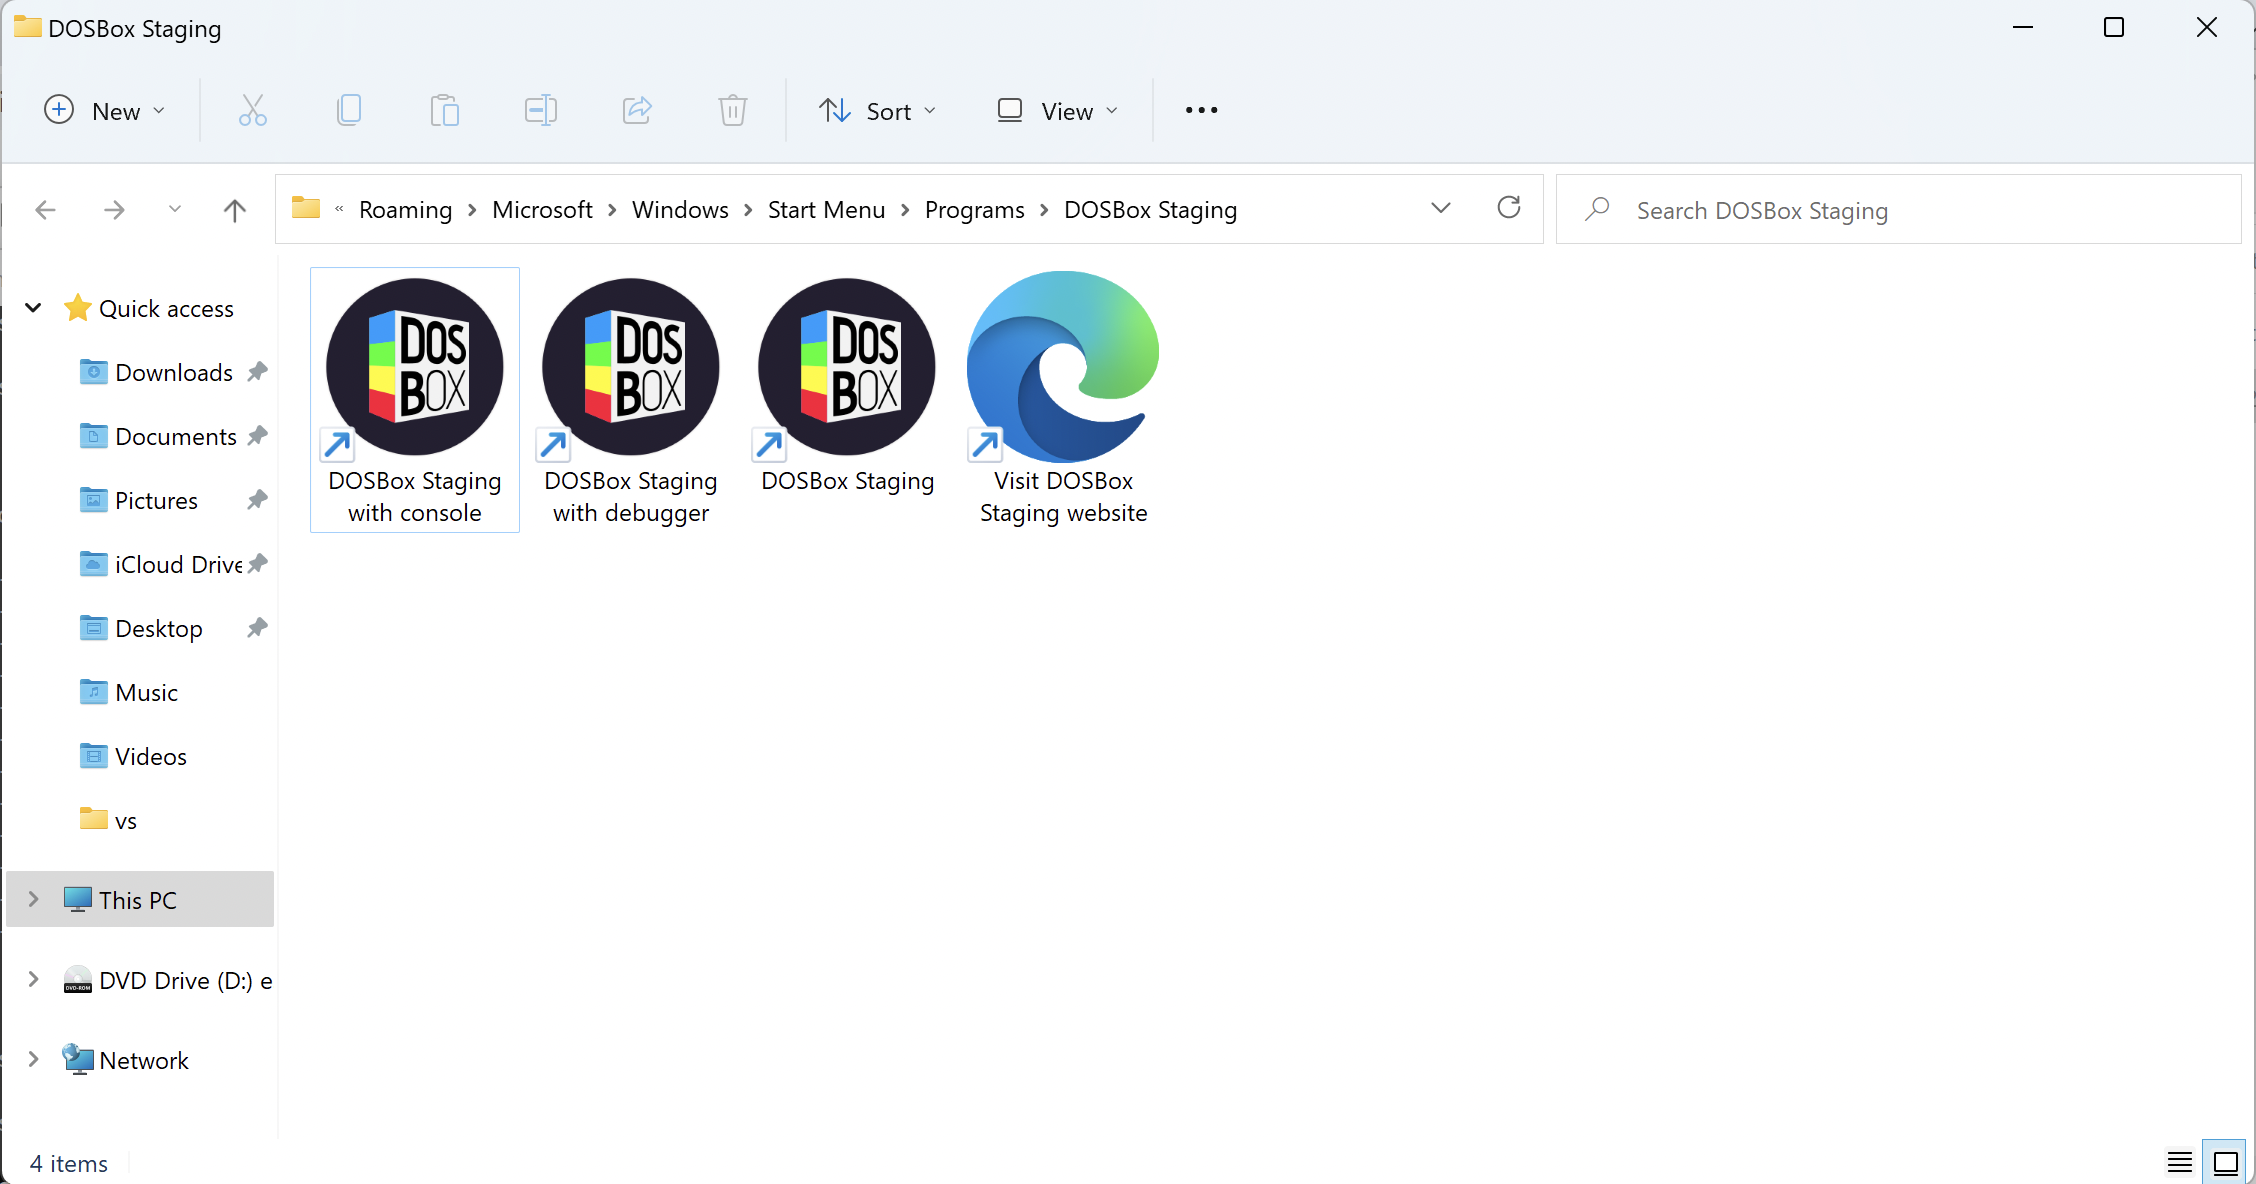Click the search magnifier icon
This screenshot has width=2256, height=1184.
coord(1597,209)
